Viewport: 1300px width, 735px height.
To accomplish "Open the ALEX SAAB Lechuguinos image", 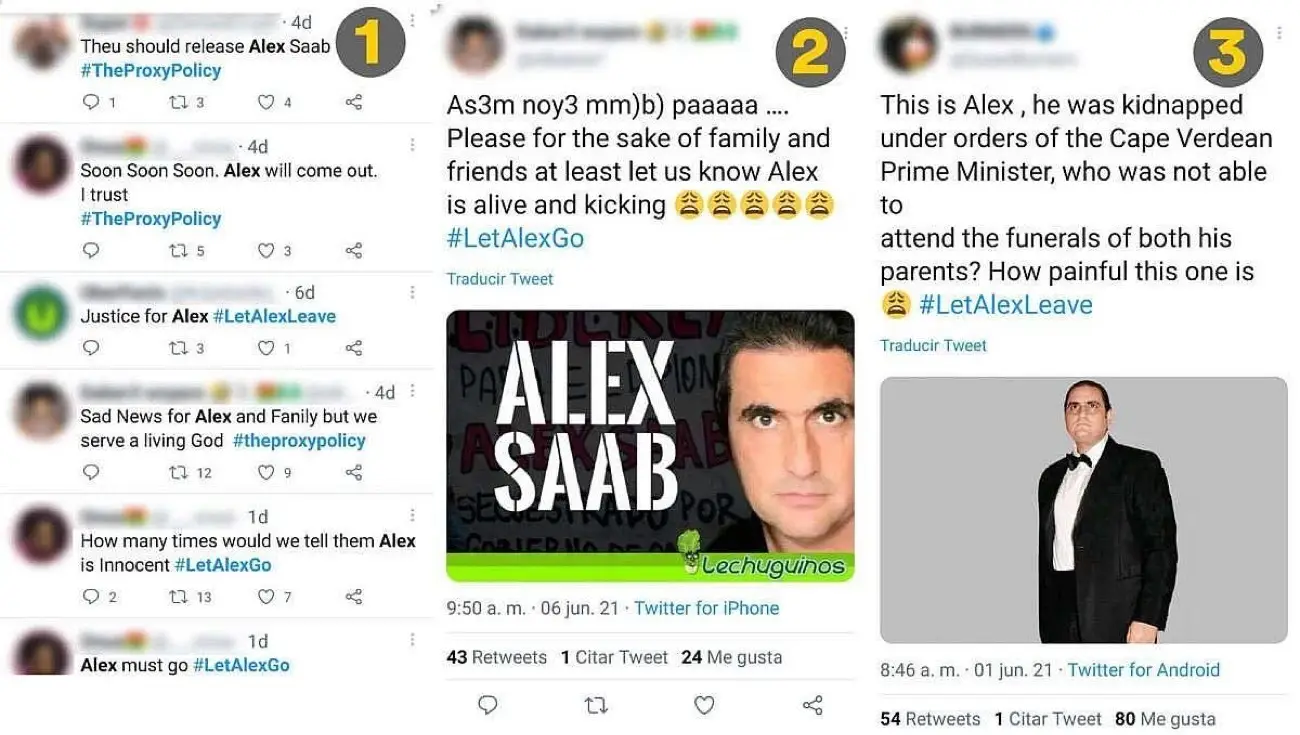I will [x=650, y=446].
